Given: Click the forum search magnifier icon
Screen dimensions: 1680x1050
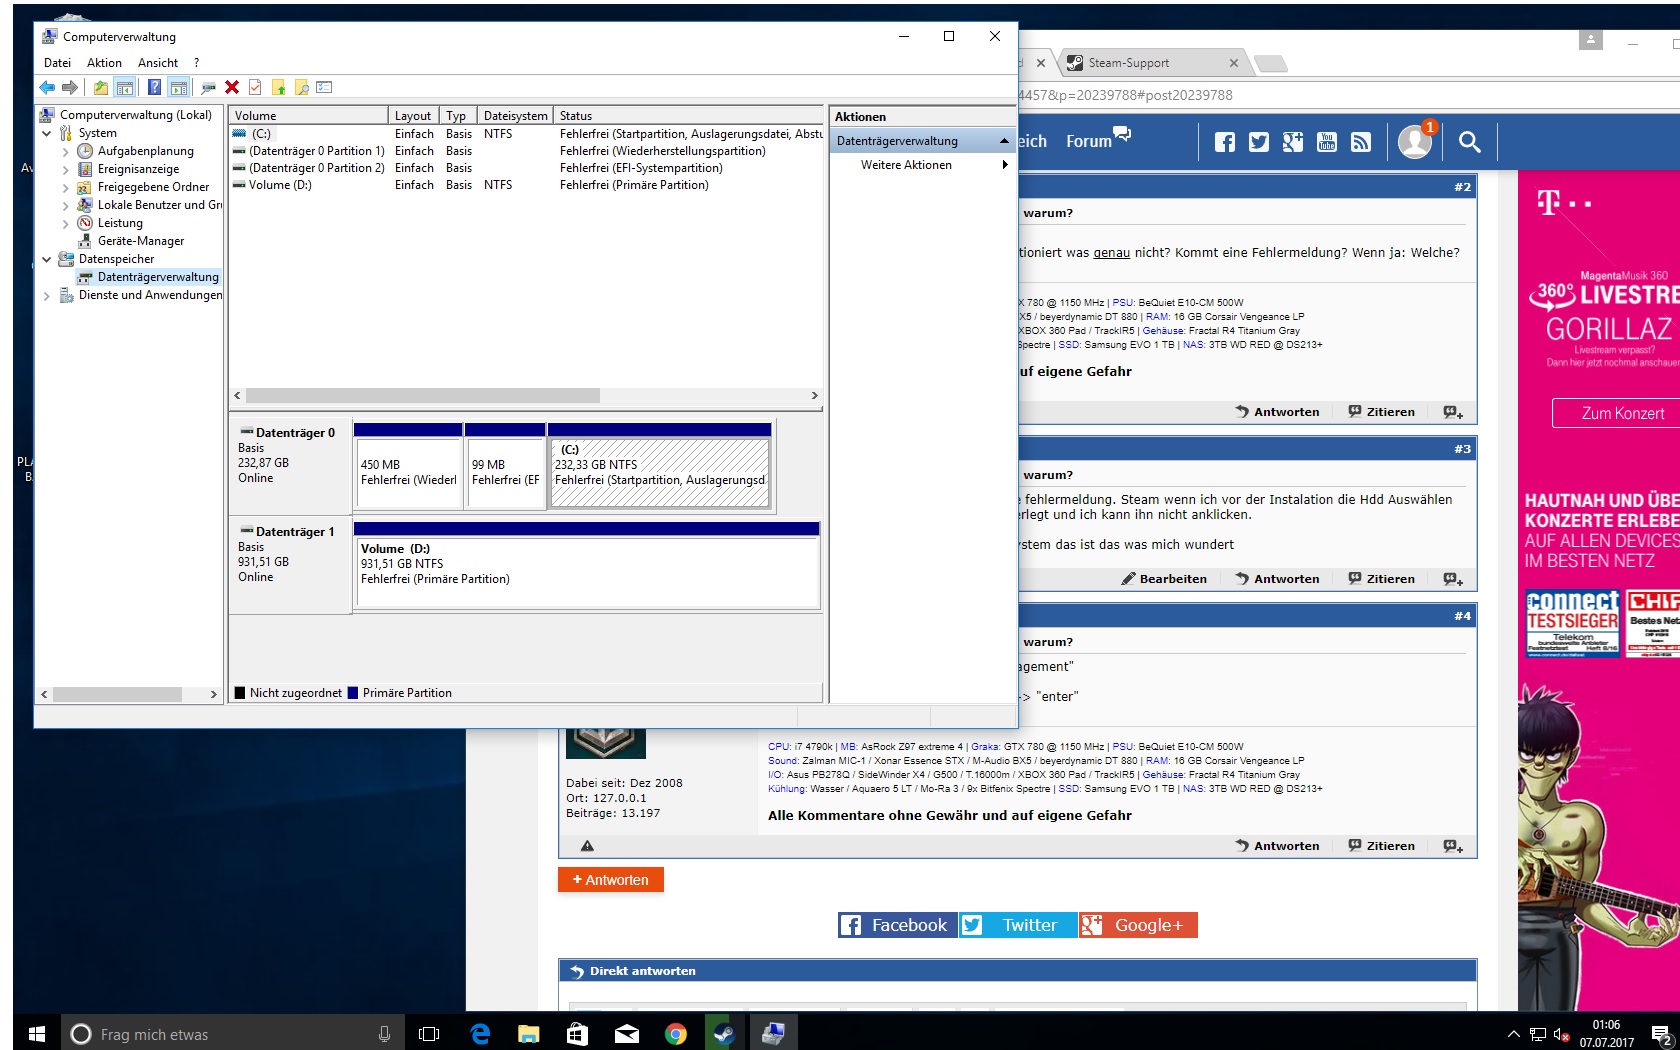Looking at the screenshot, I should (1469, 142).
